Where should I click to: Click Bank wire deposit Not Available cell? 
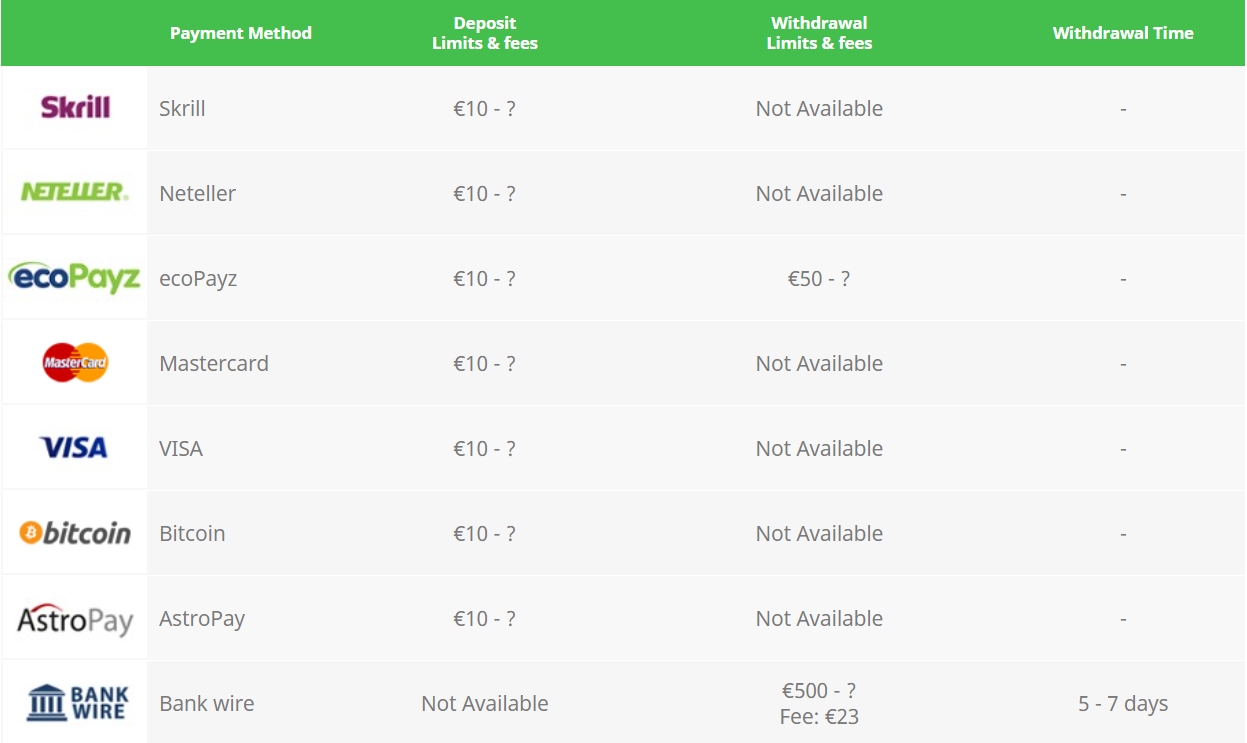[485, 703]
